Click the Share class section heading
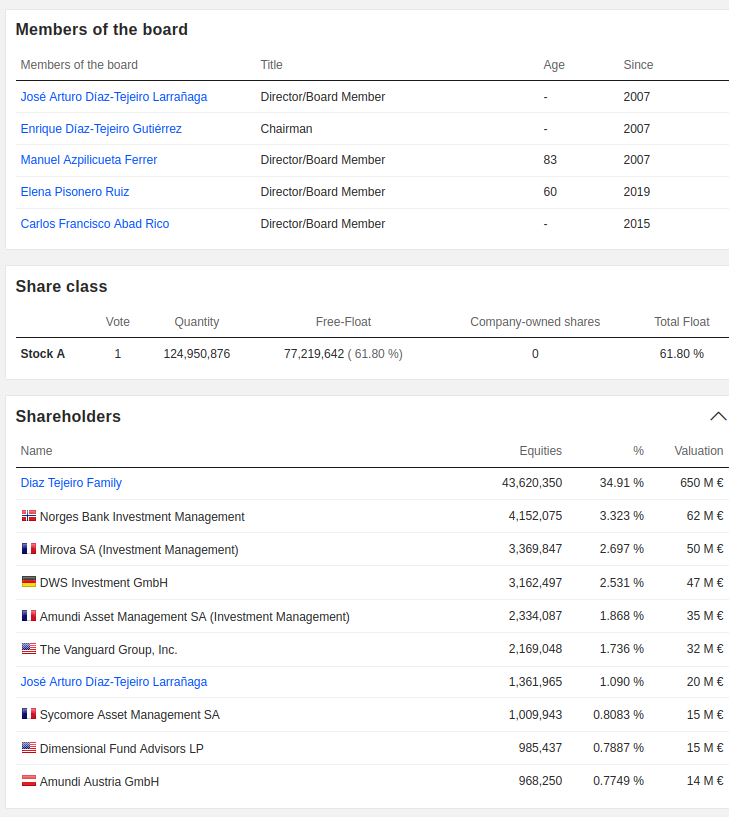This screenshot has height=817, width=729. tap(61, 287)
